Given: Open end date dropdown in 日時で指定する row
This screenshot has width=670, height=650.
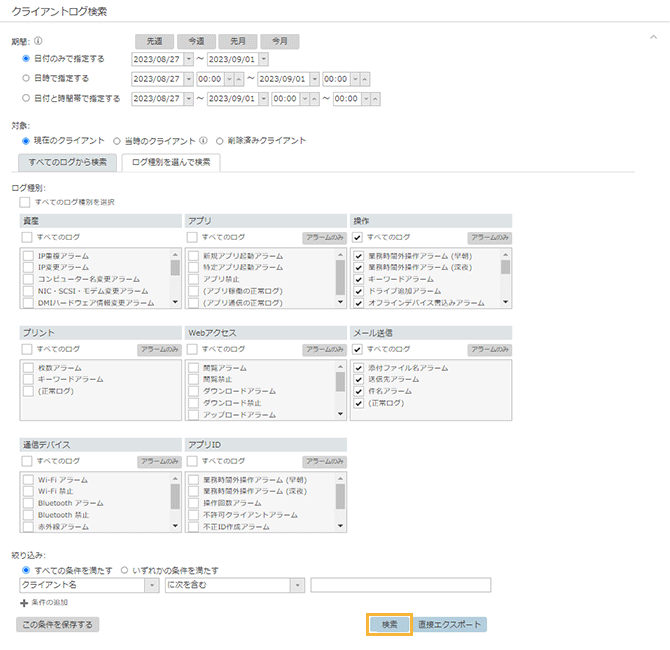Looking at the screenshot, I should [314, 79].
